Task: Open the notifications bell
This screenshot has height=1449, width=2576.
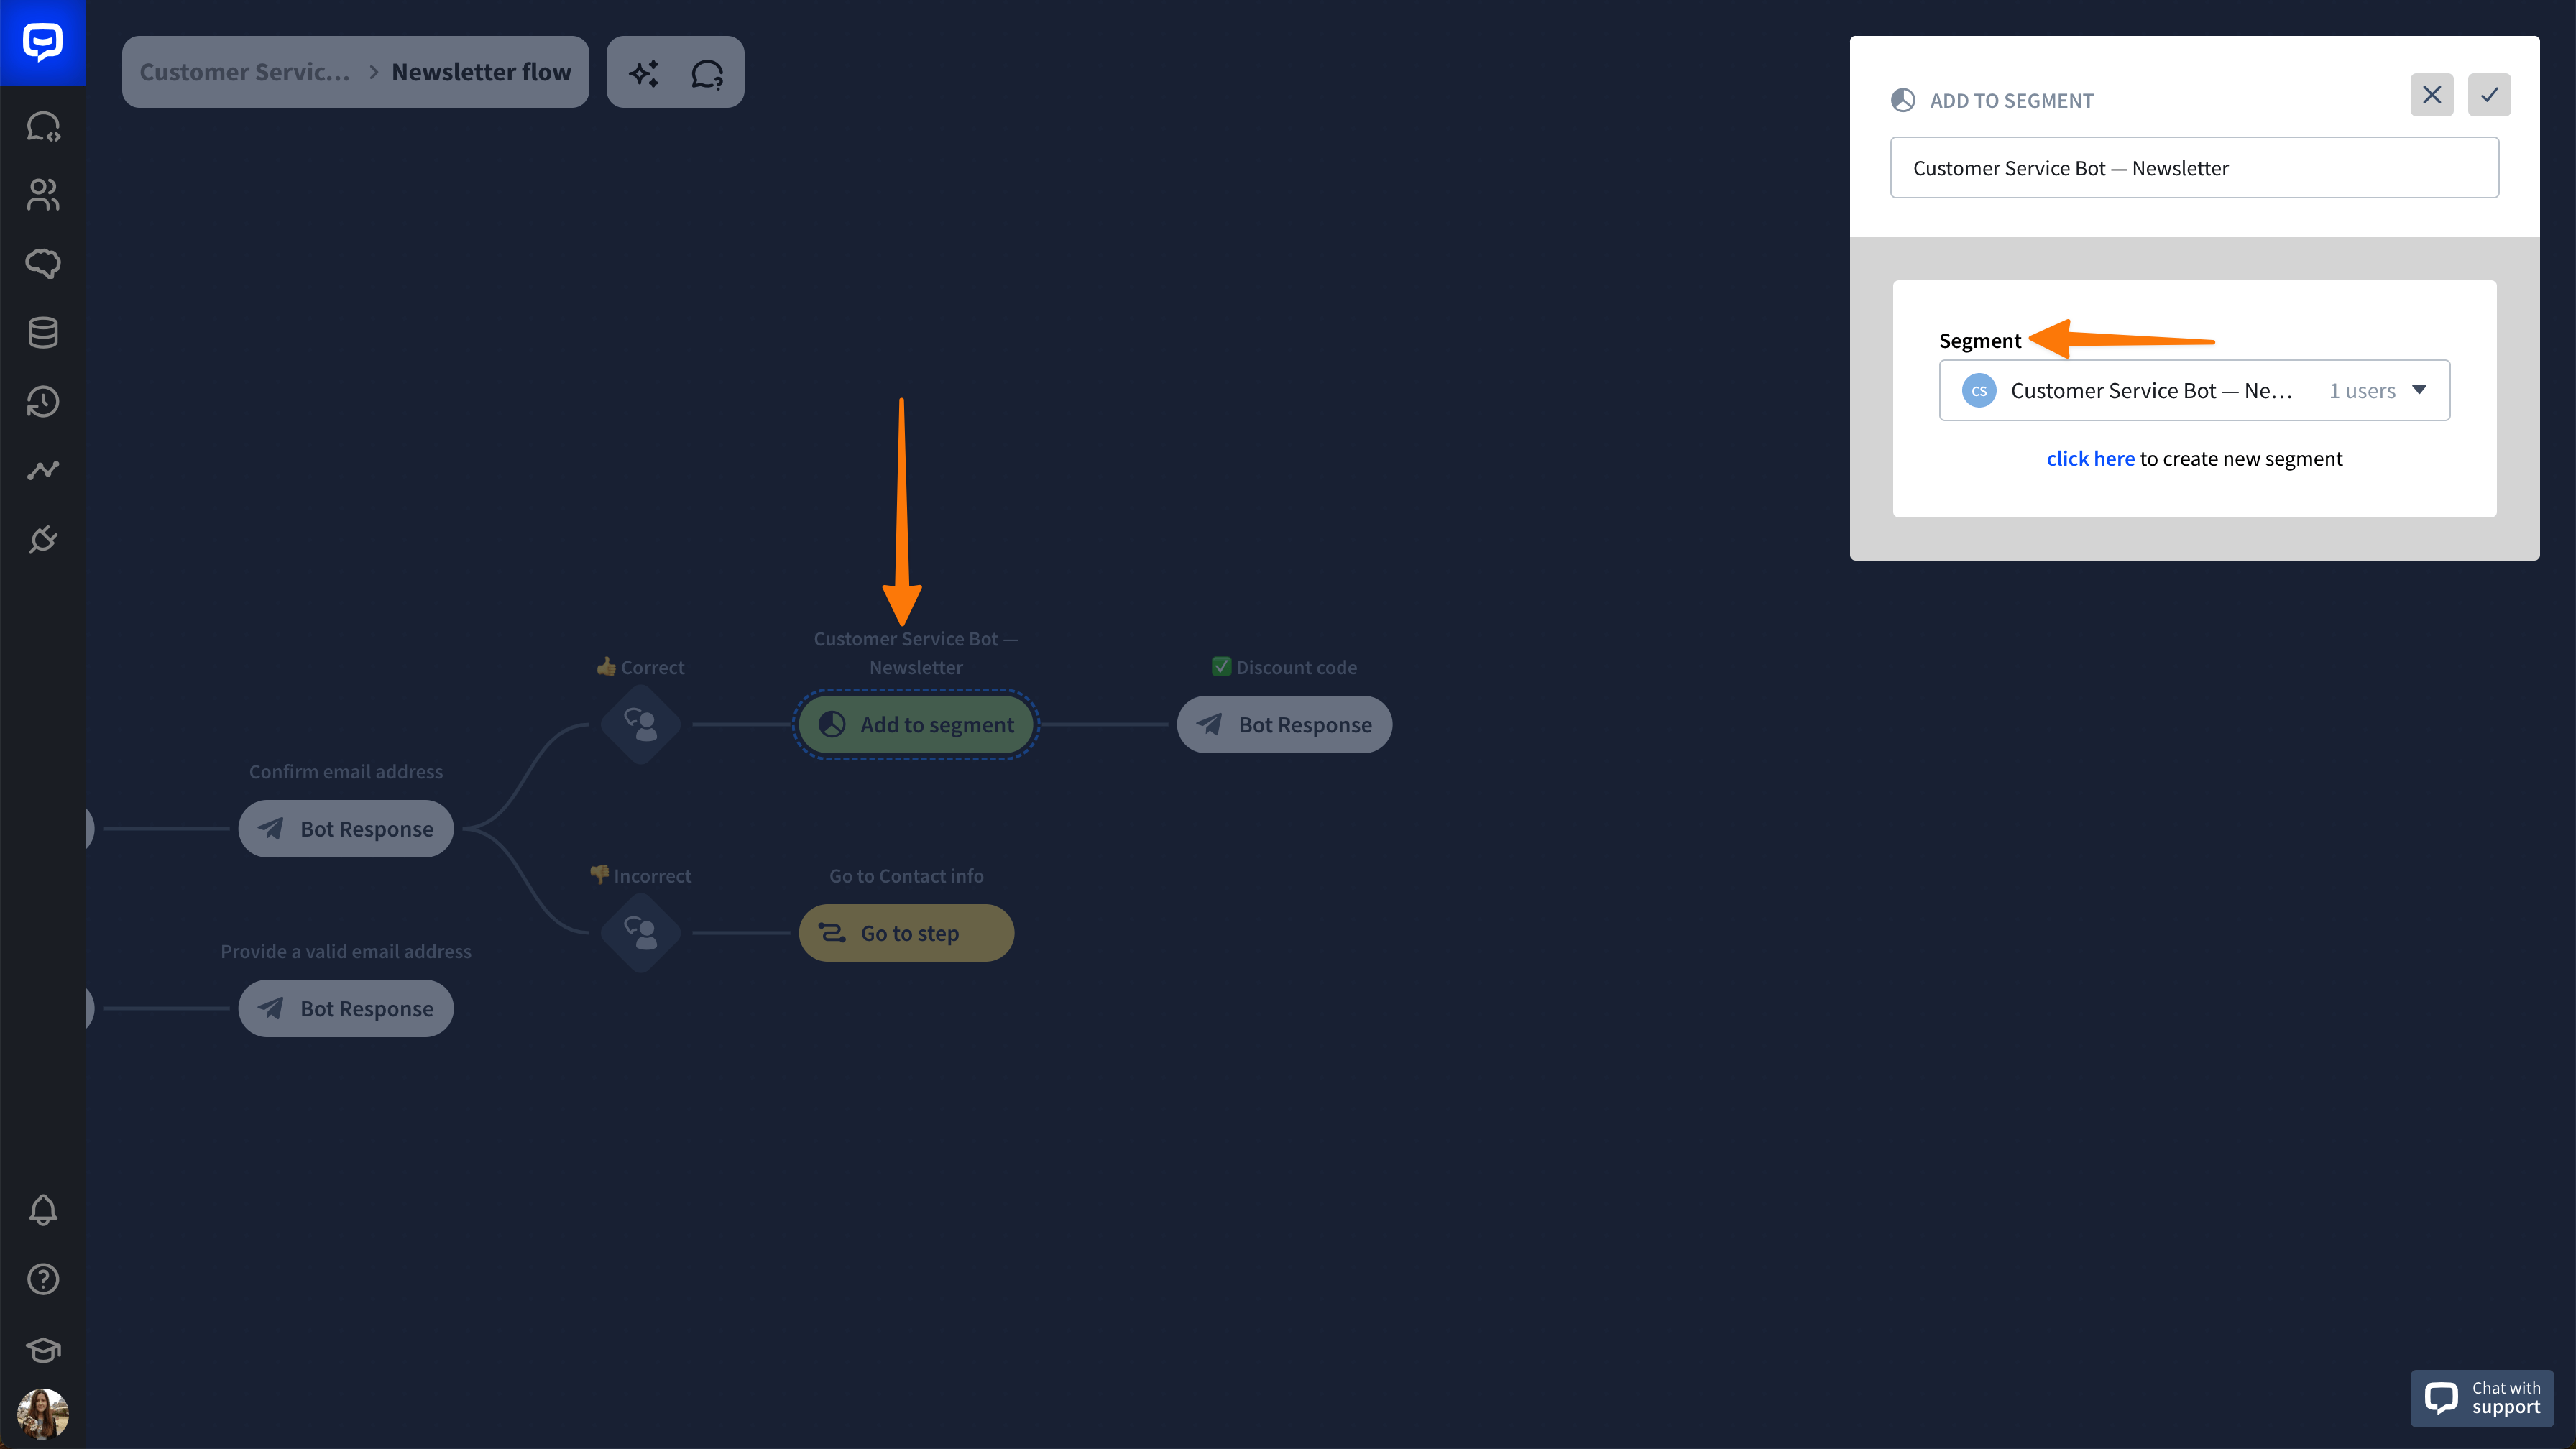Action: 42,1210
